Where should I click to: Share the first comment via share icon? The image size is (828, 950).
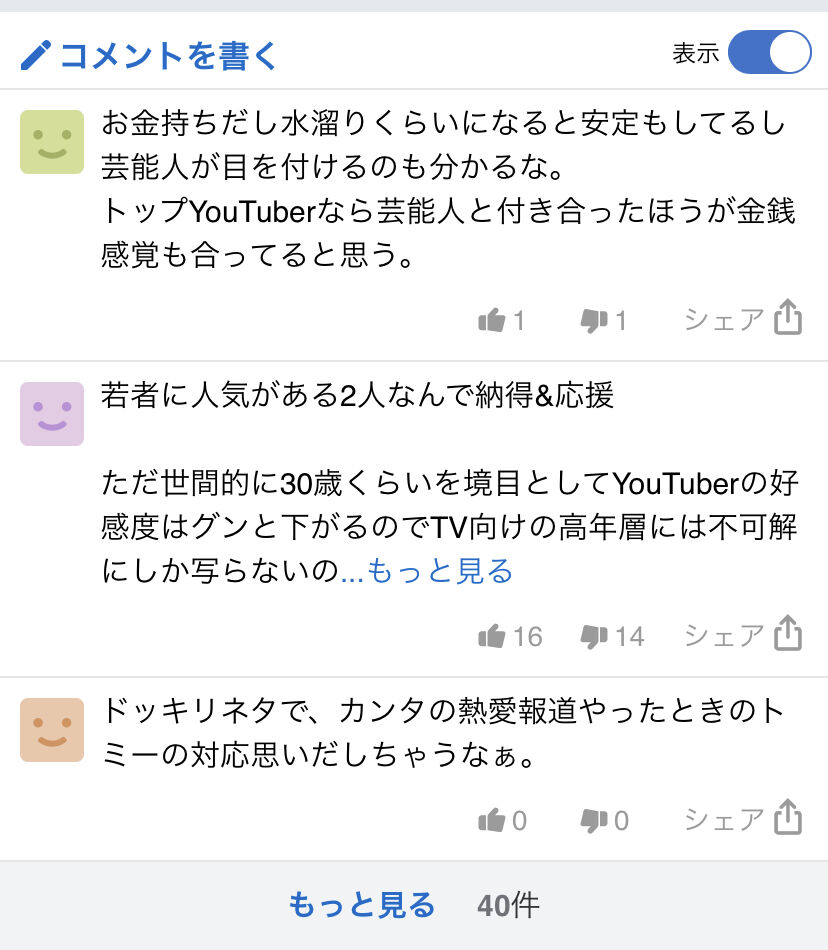tap(787, 317)
